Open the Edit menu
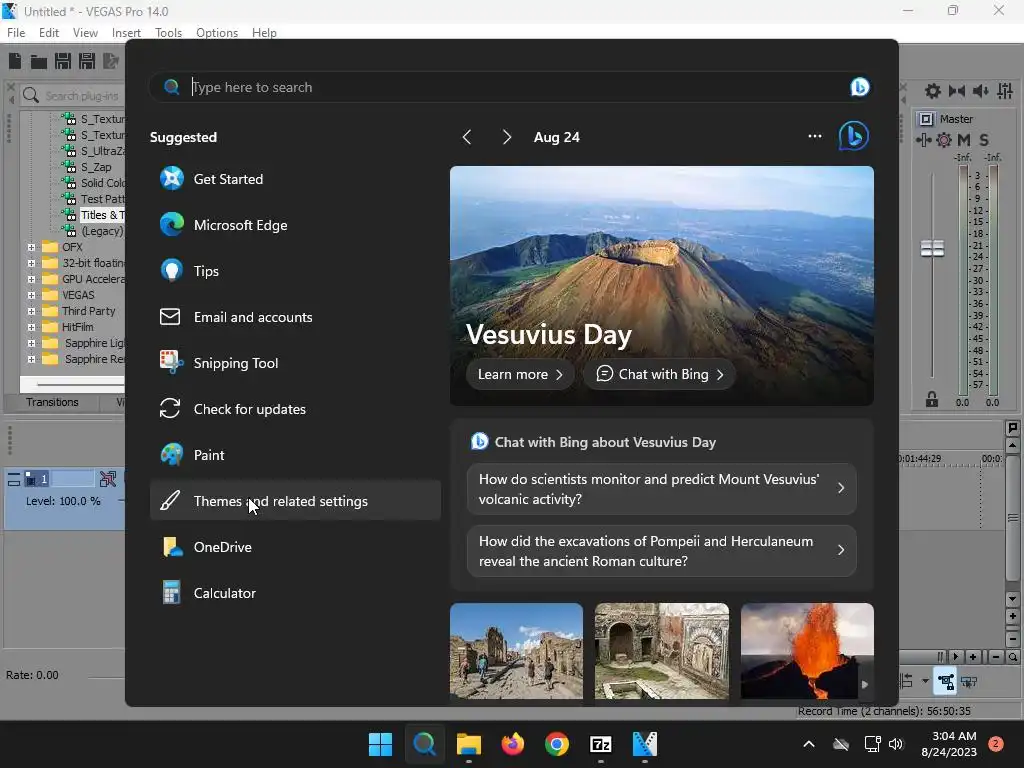 pos(49,33)
